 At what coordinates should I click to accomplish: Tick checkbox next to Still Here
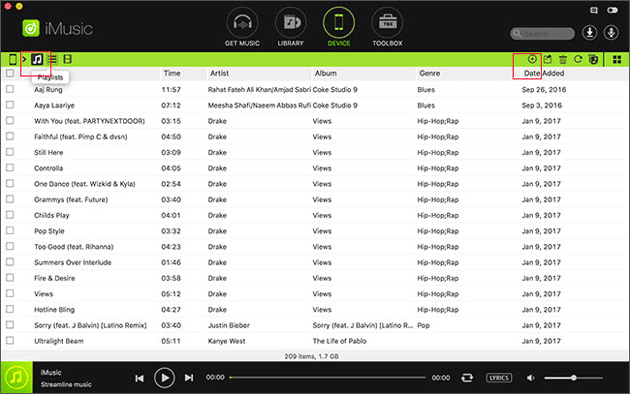(10, 152)
